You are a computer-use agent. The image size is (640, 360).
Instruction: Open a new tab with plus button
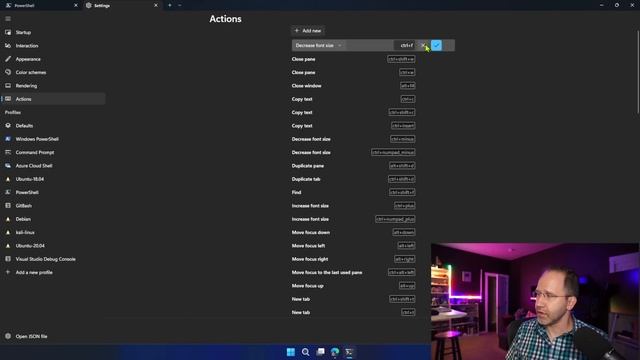click(x=170, y=5)
